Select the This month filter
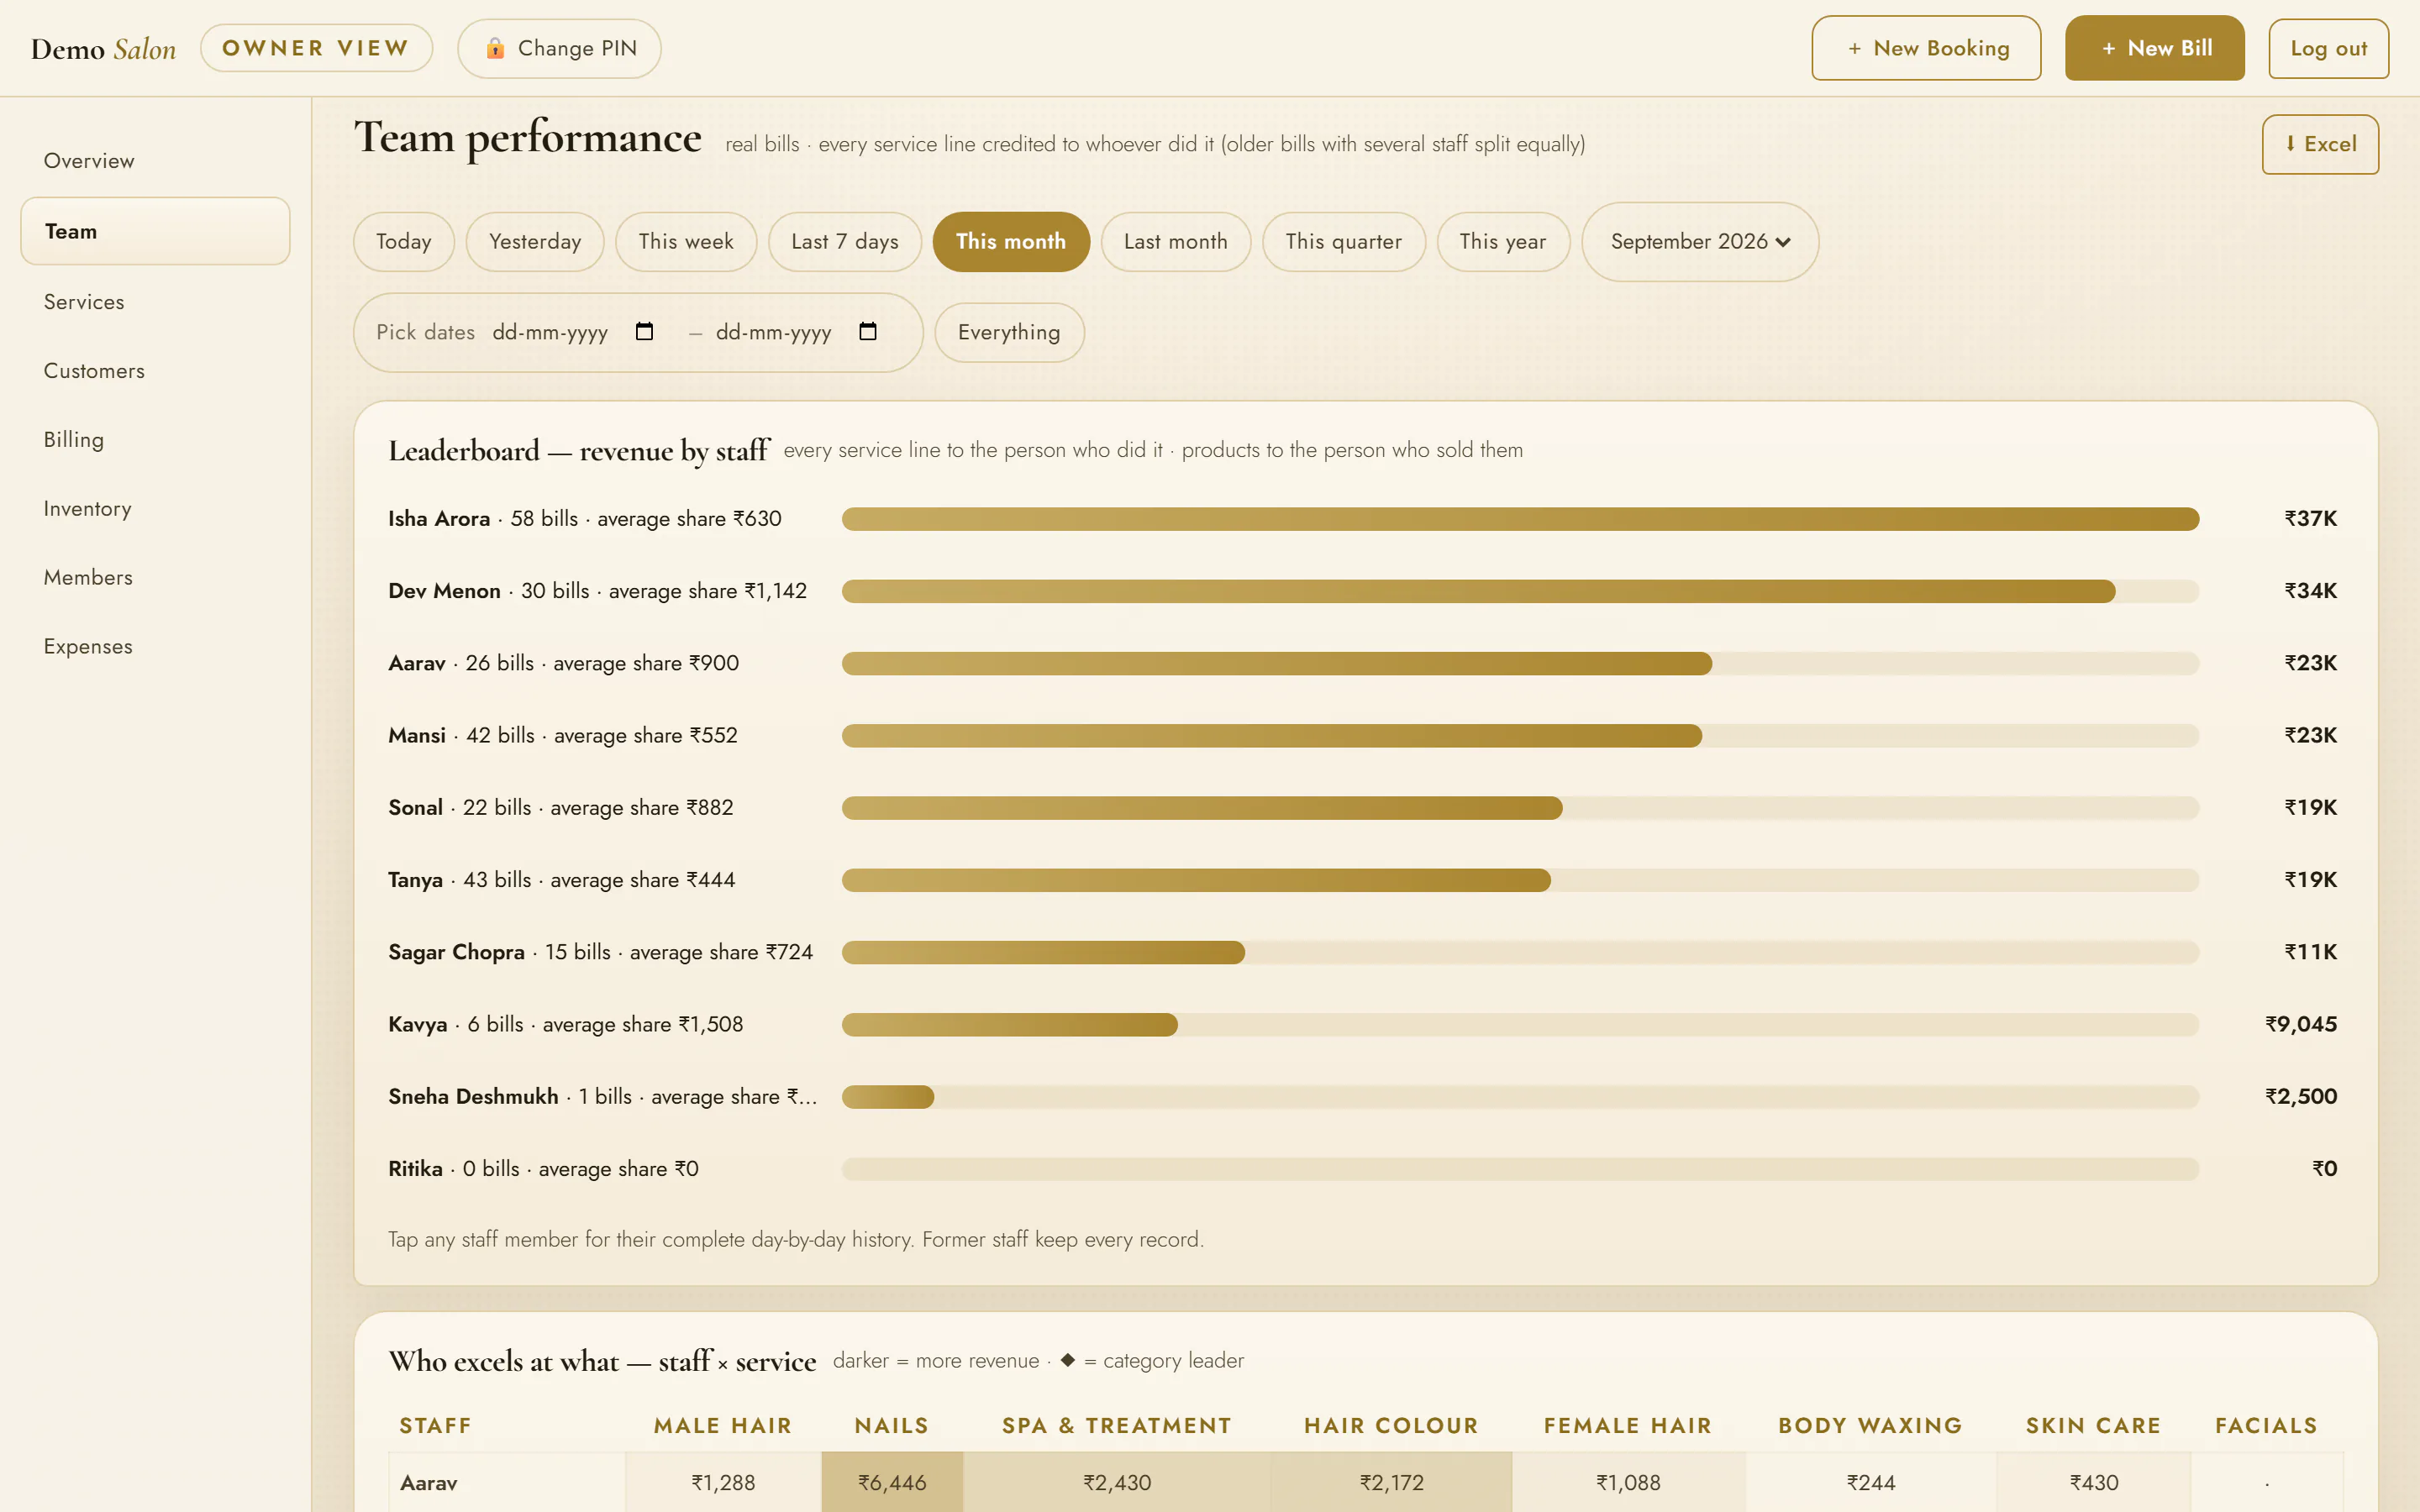This screenshot has height=1512, width=2420. coord(1011,242)
